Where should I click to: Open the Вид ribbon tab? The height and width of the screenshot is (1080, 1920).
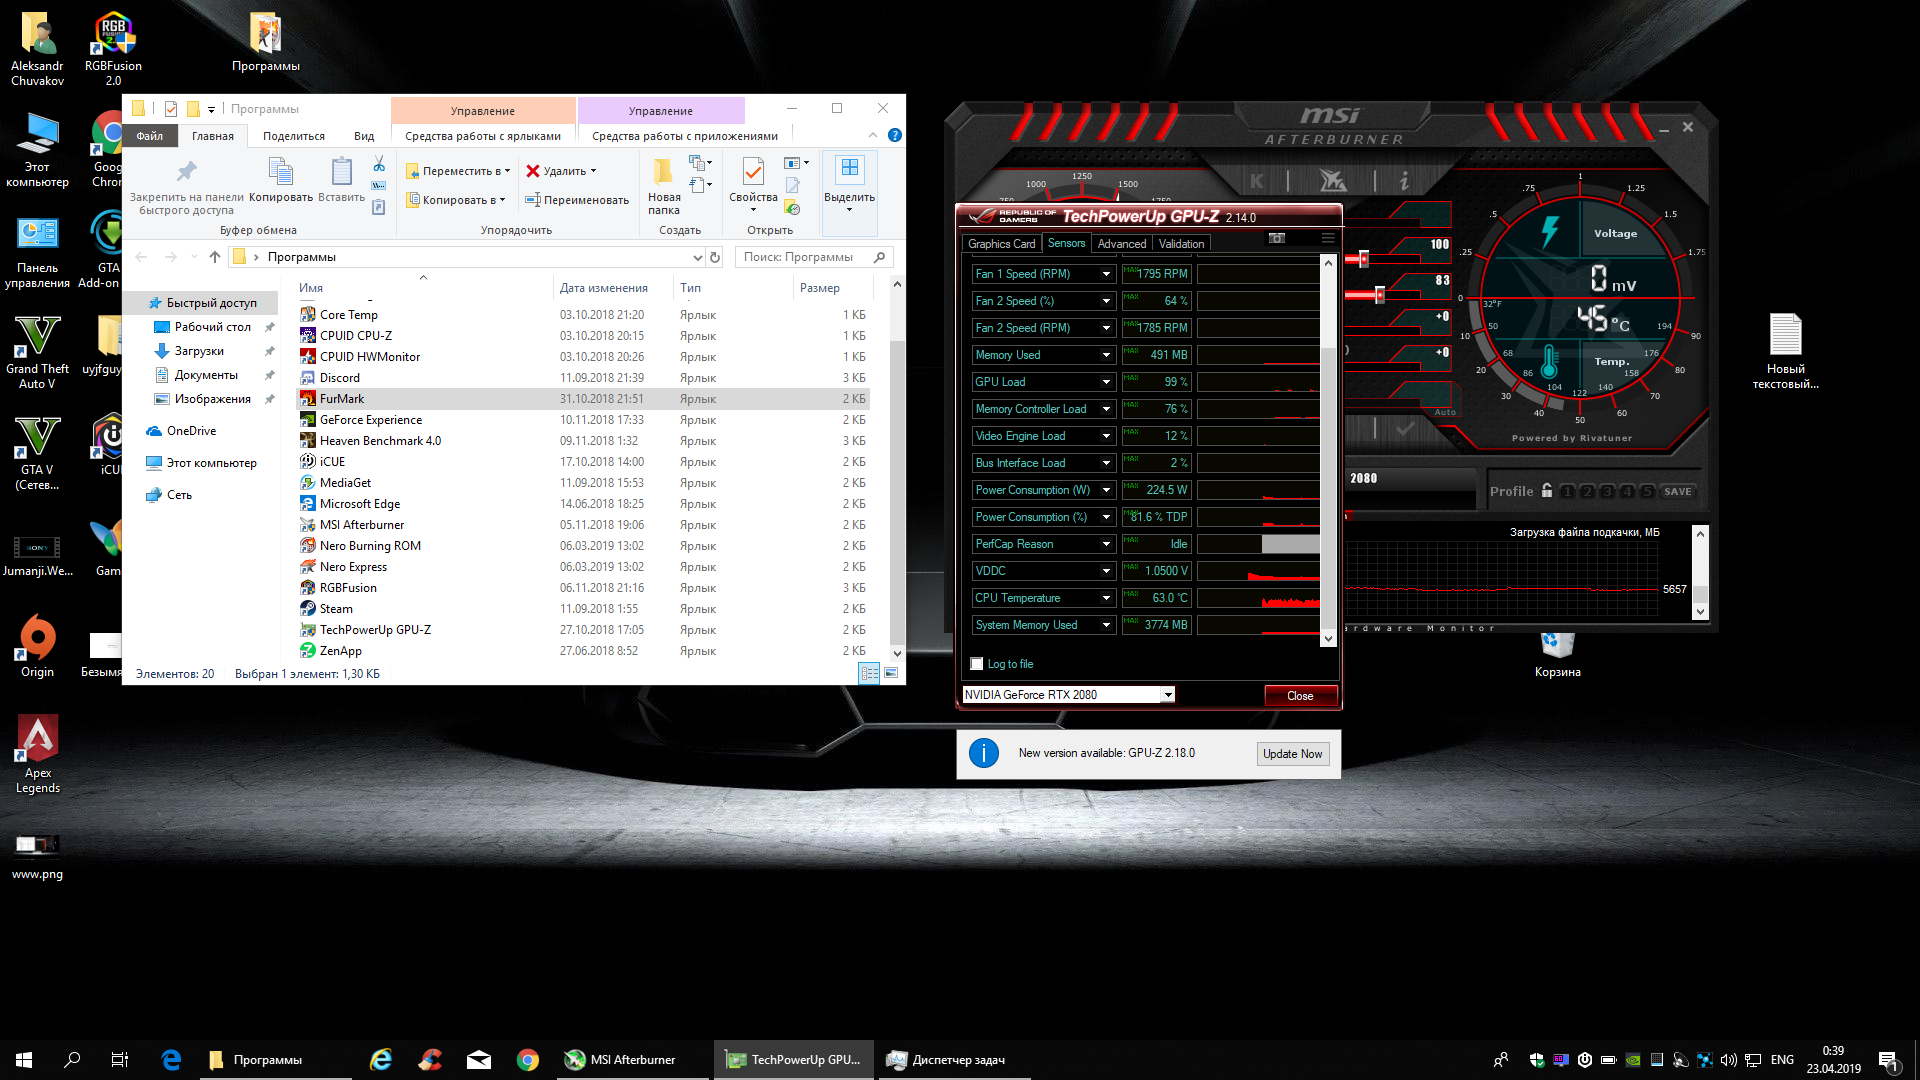point(364,136)
